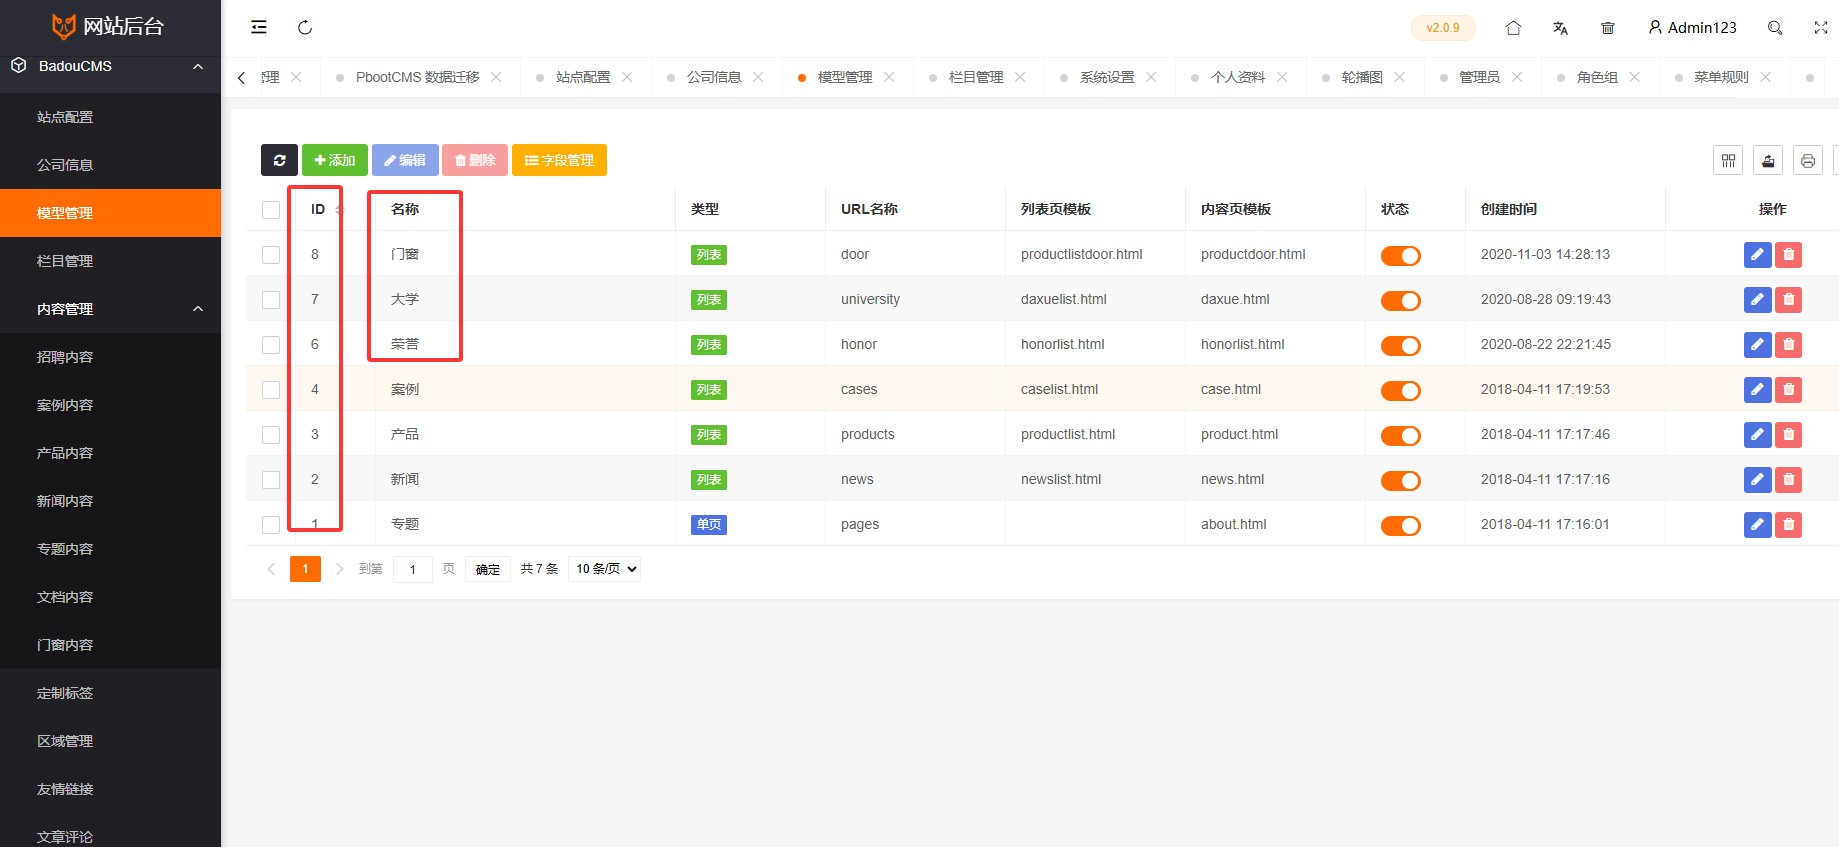Viewport: 1839px width, 847px height.
Task: Open the print icon above the table
Action: click(1807, 161)
